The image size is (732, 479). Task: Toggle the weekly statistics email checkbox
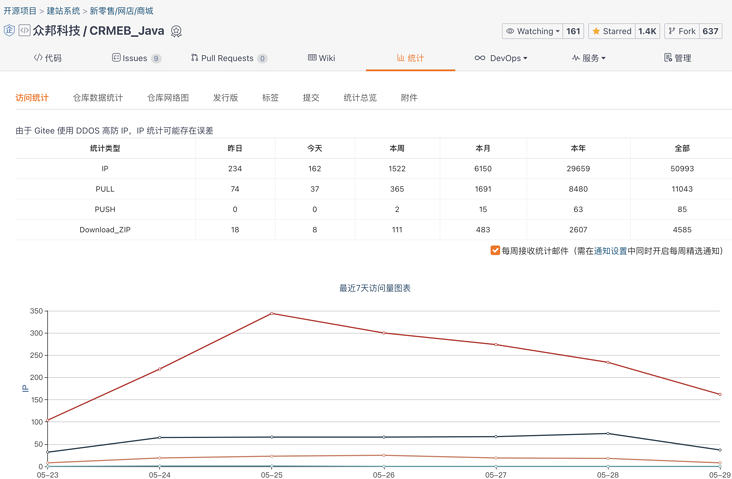tap(495, 251)
